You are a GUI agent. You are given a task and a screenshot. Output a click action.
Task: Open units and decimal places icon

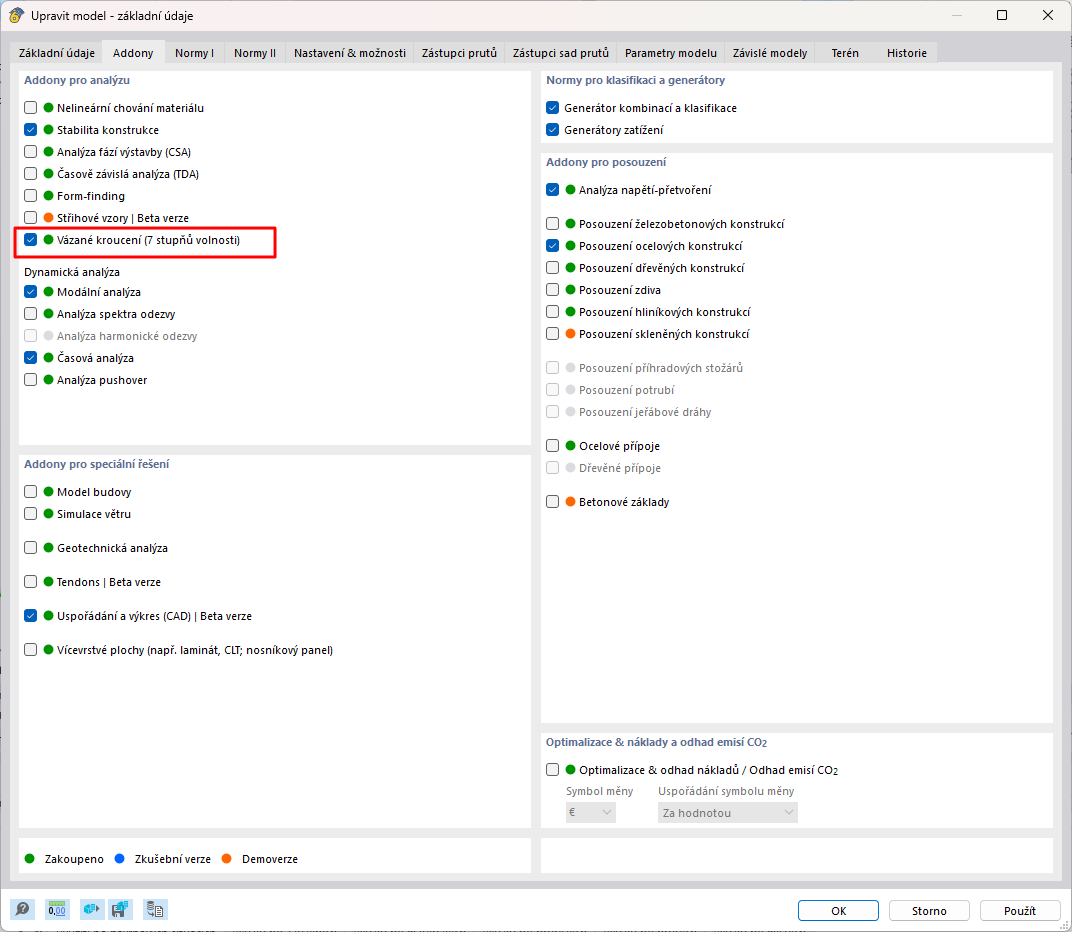pyautogui.click(x=57, y=909)
